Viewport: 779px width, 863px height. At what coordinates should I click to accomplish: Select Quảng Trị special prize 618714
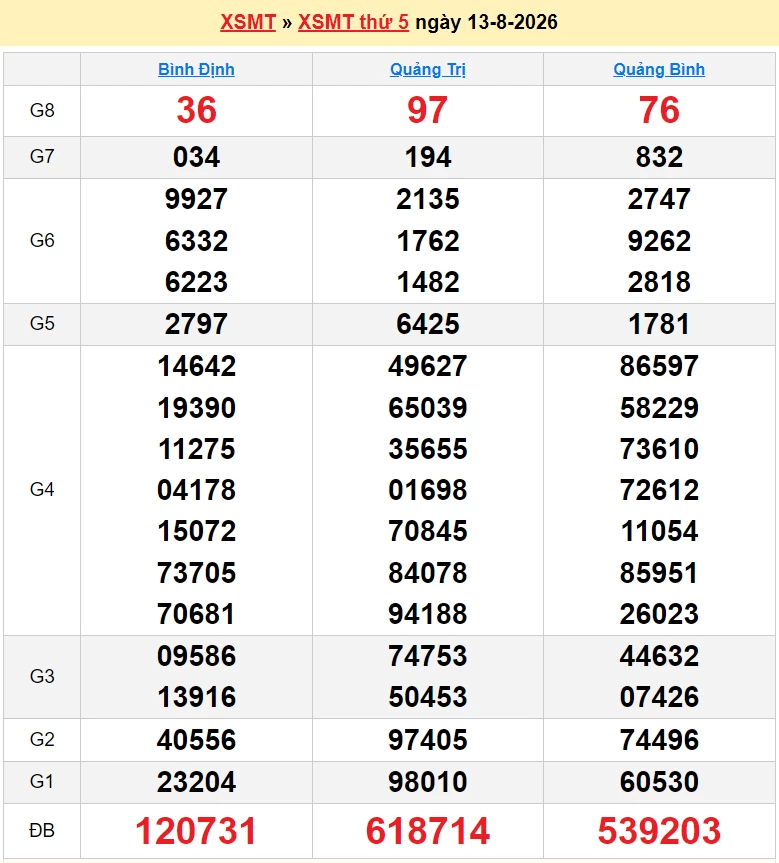click(428, 831)
